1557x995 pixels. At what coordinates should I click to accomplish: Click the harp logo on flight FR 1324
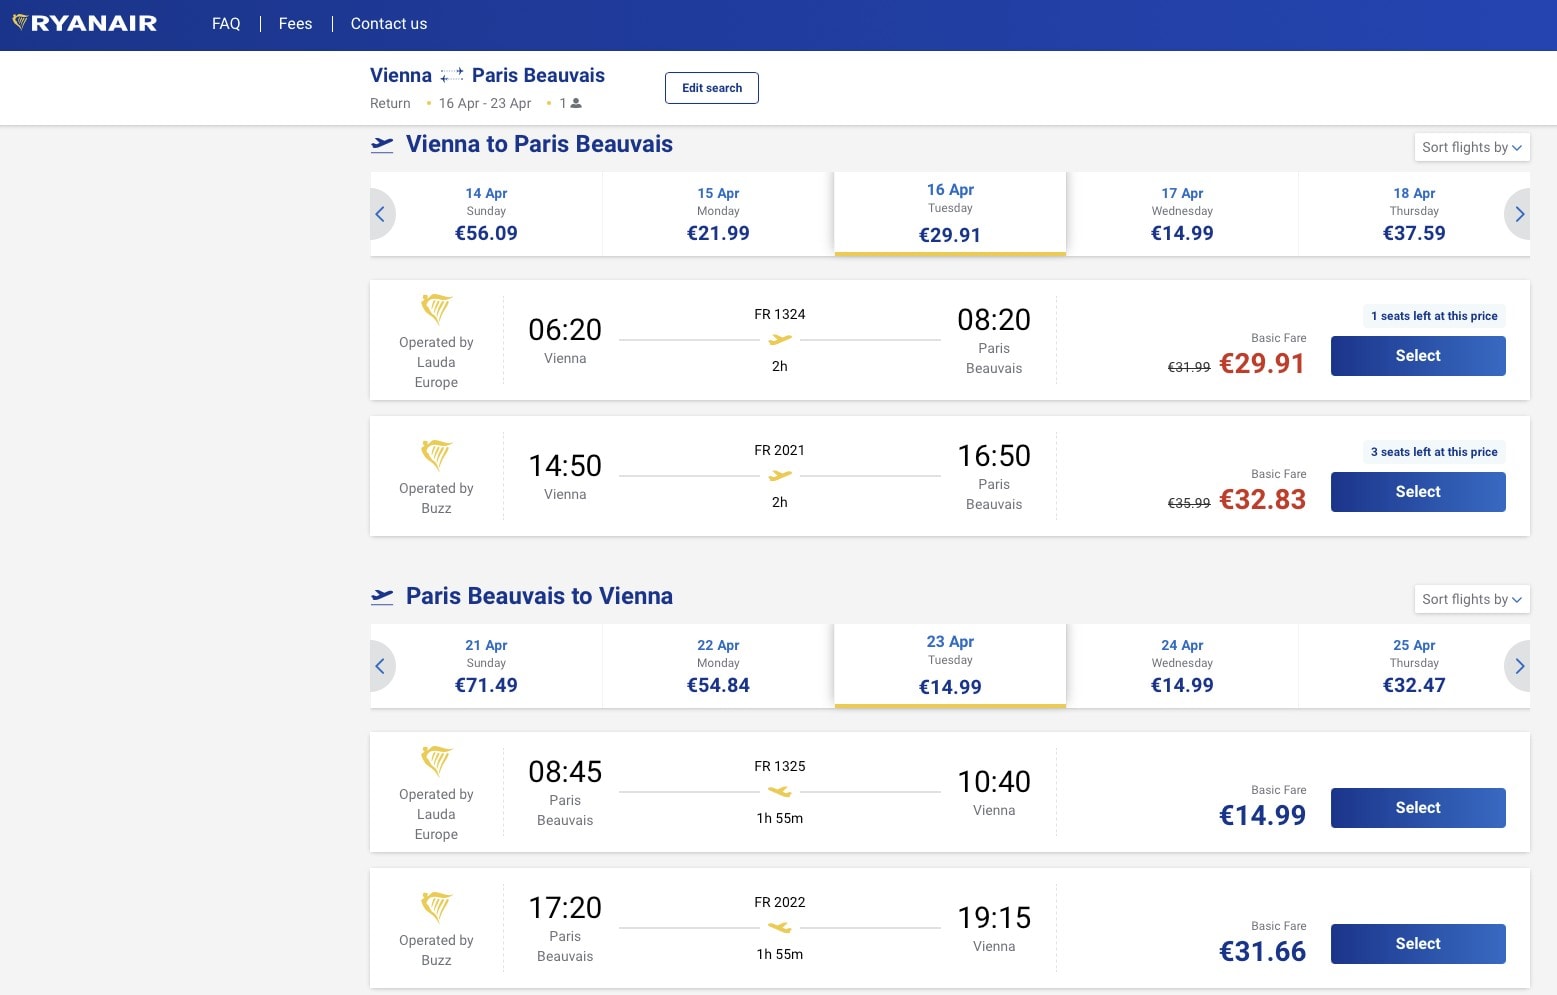(436, 309)
